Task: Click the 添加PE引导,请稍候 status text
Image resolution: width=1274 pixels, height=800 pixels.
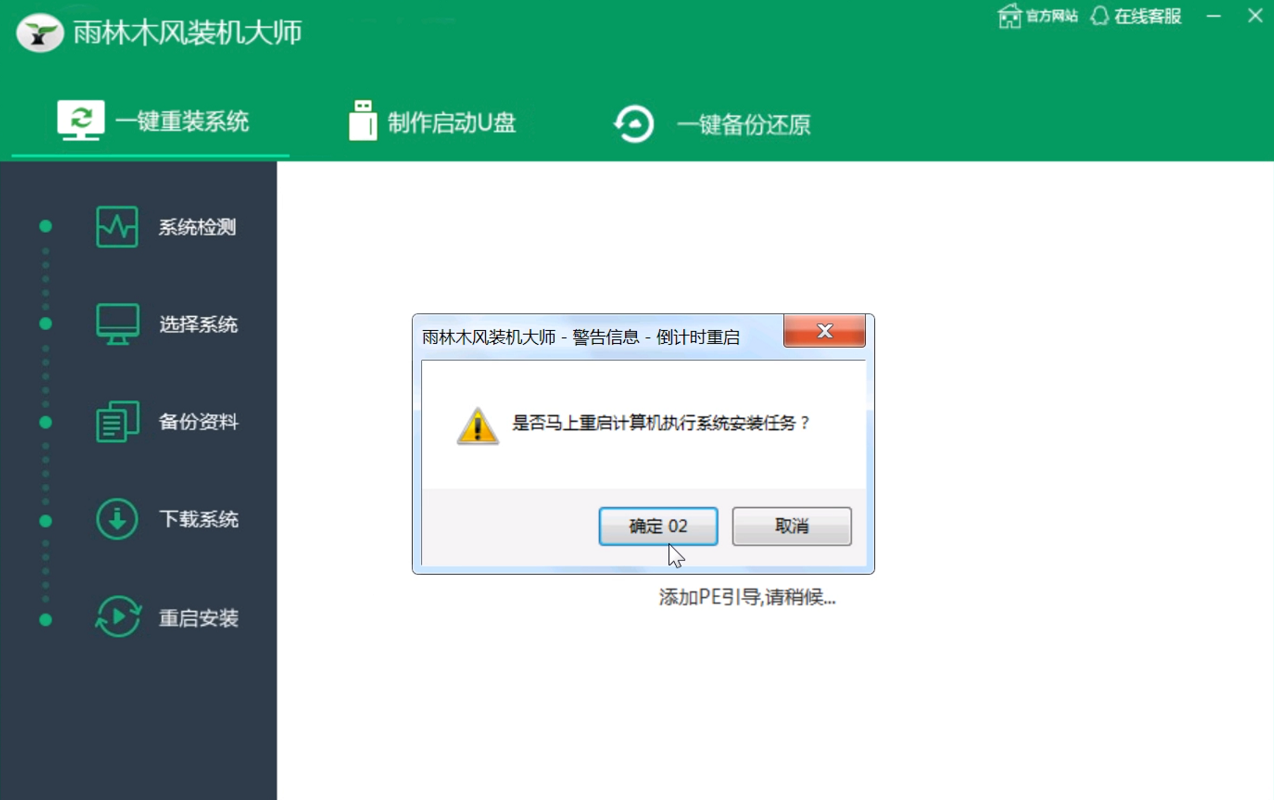Action: [747, 597]
